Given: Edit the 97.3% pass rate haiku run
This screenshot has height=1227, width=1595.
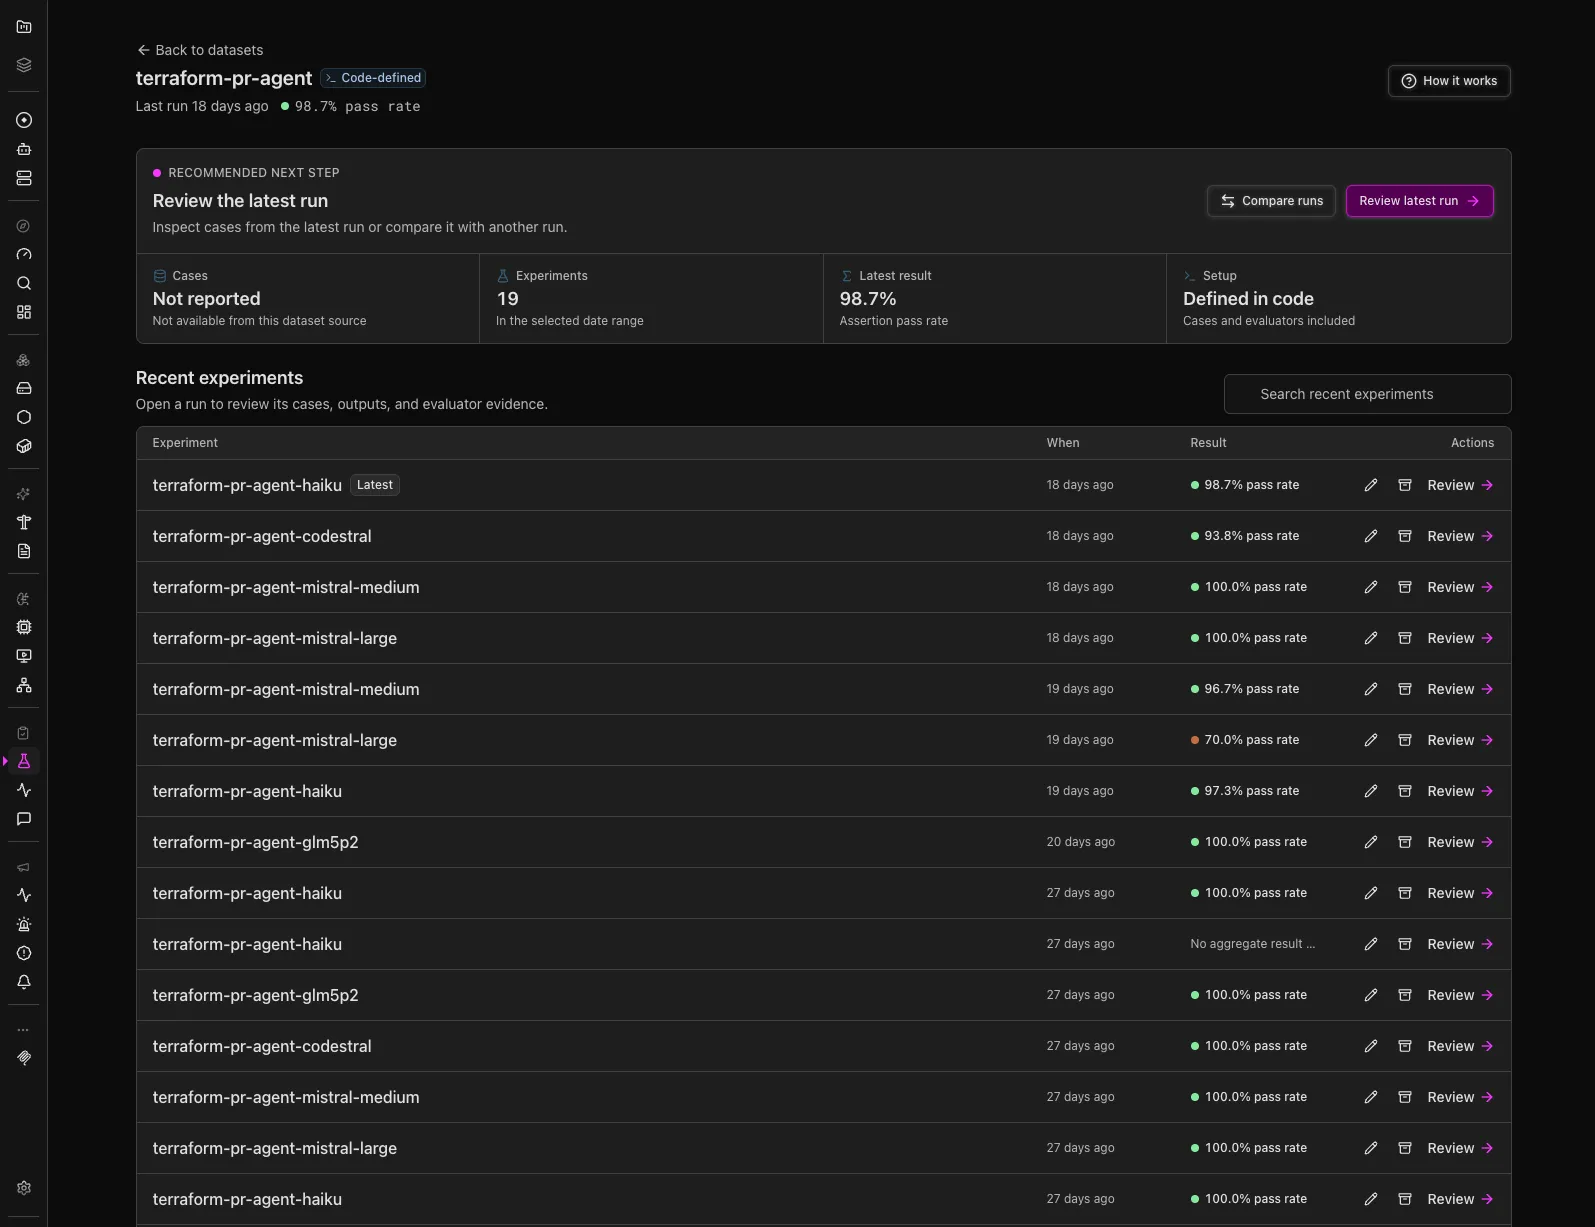Looking at the screenshot, I should click(x=1371, y=791).
